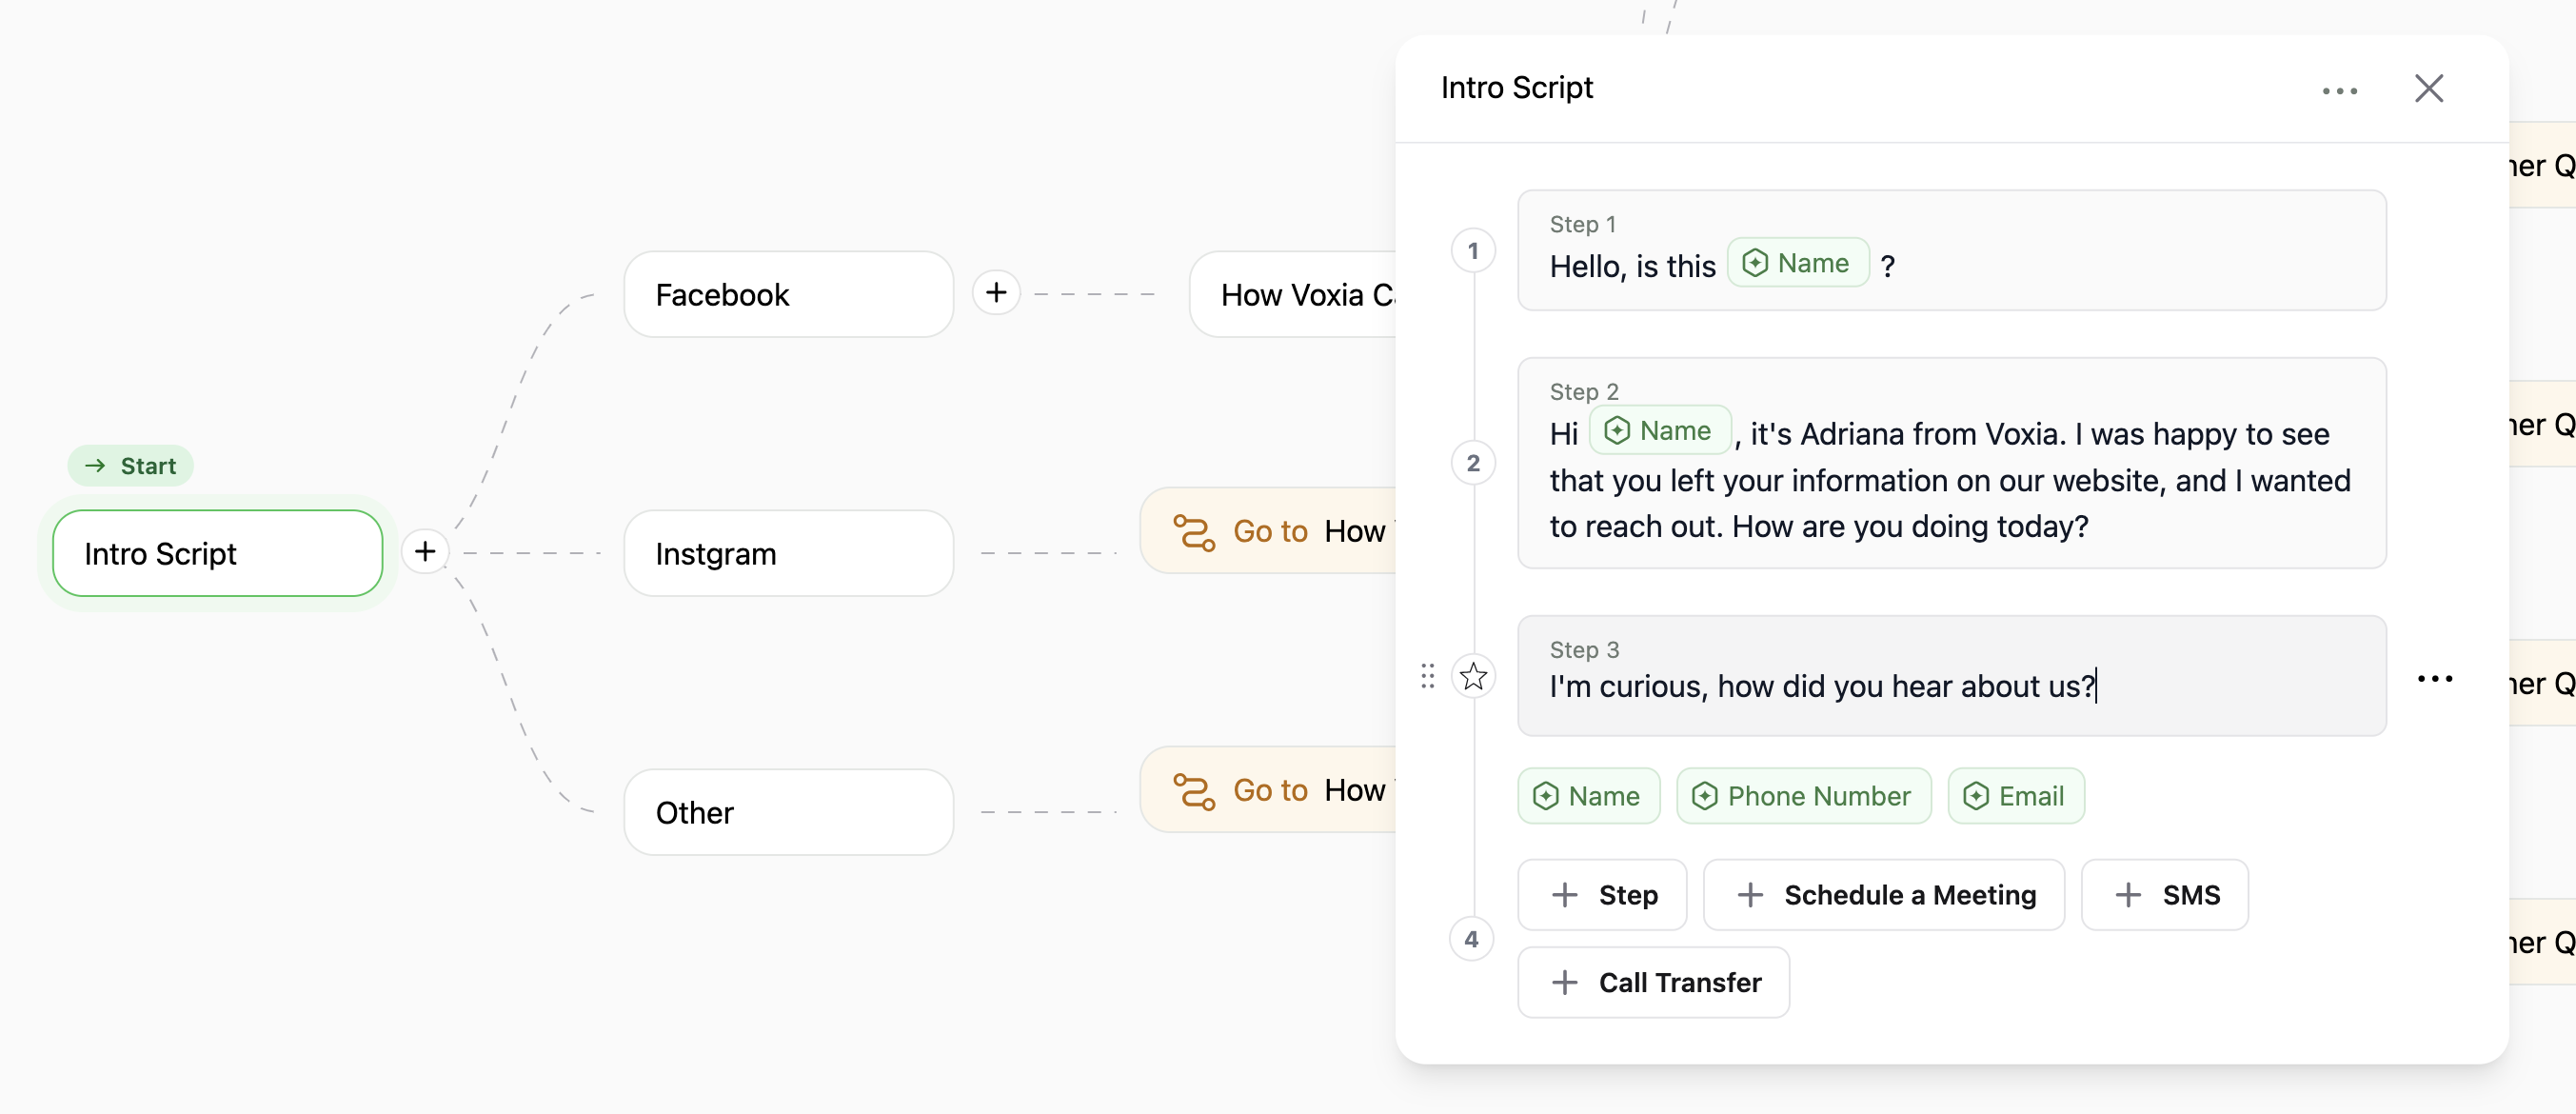Insert the Phone Number variable chip
The image size is (2576, 1114).
pos(1803,796)
